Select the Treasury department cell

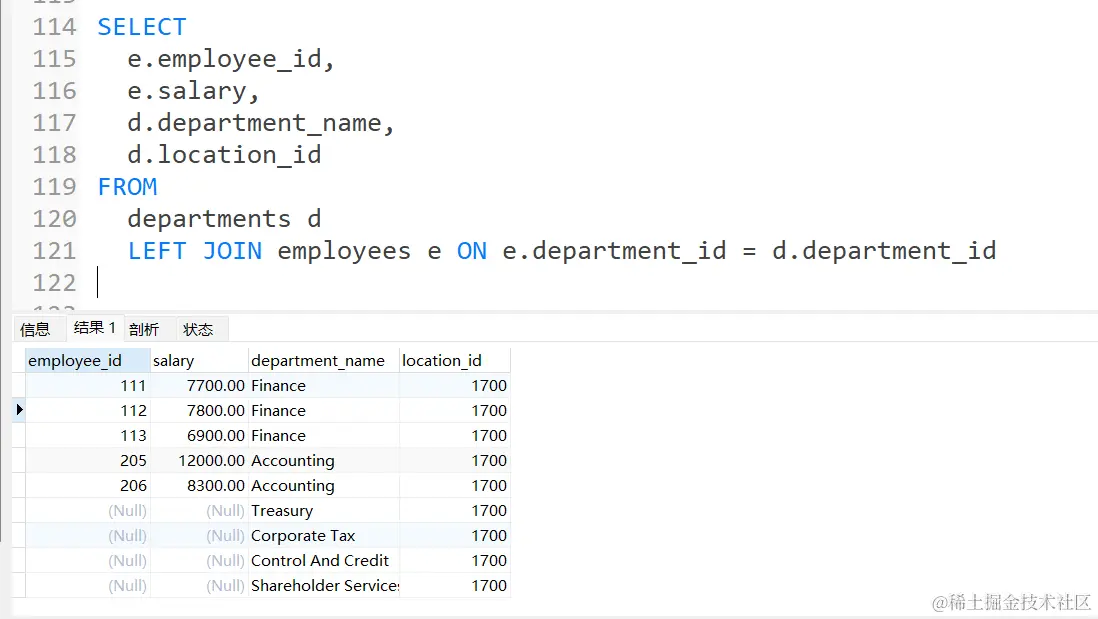coord(324,510)
